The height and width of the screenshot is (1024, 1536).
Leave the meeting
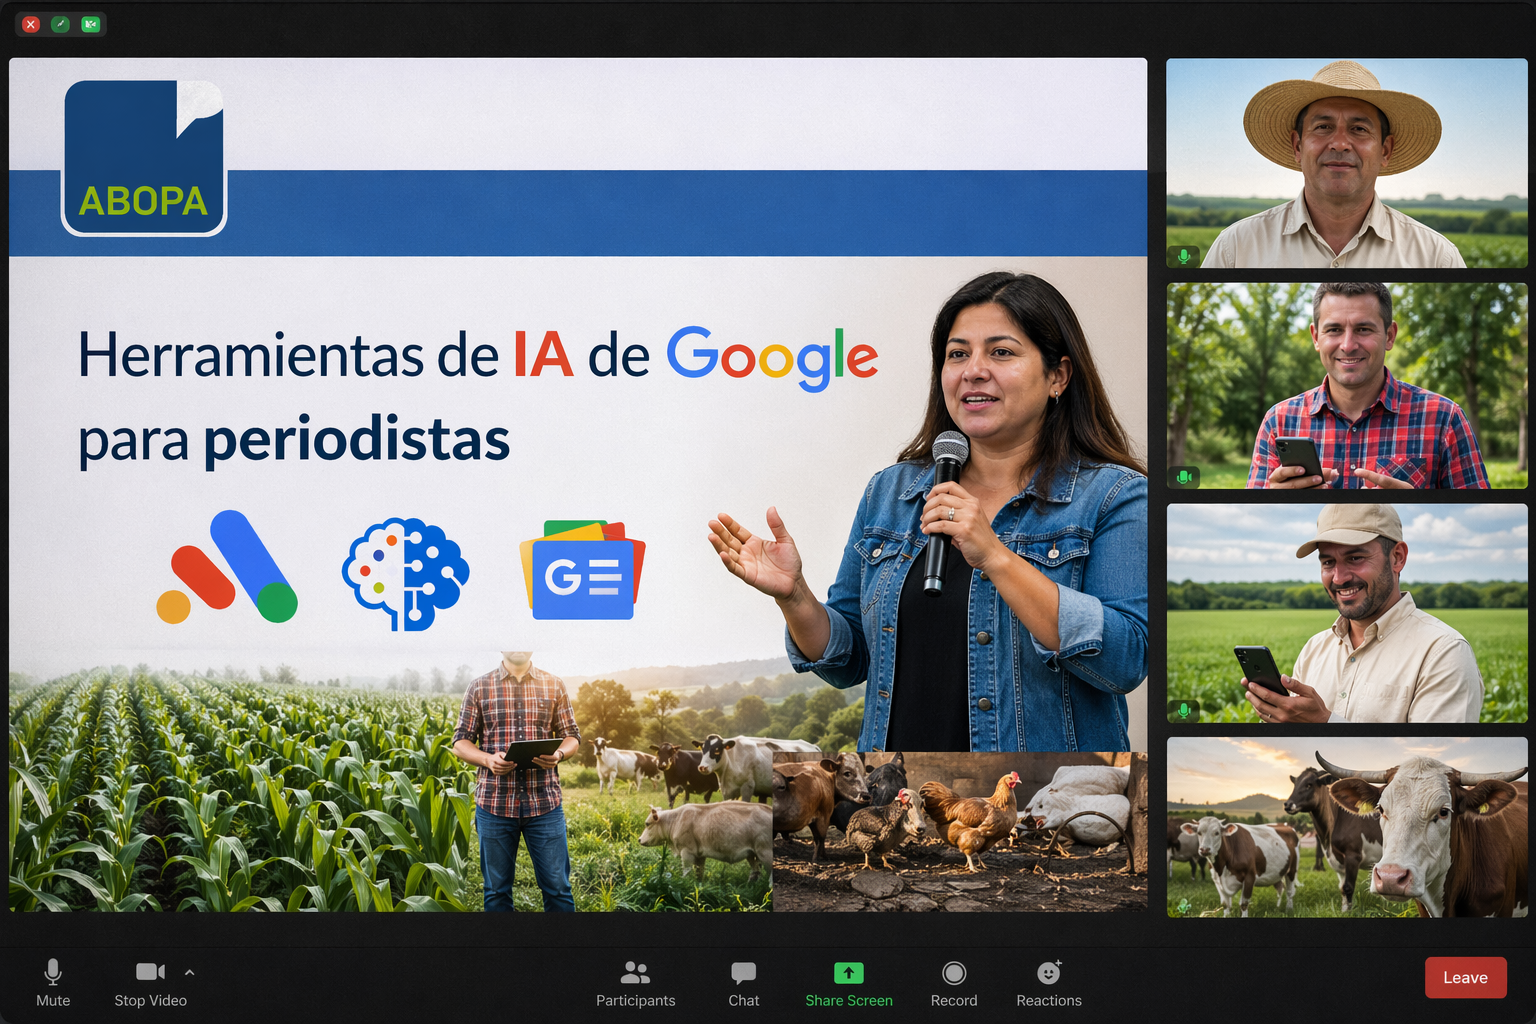coord(1465,978)
